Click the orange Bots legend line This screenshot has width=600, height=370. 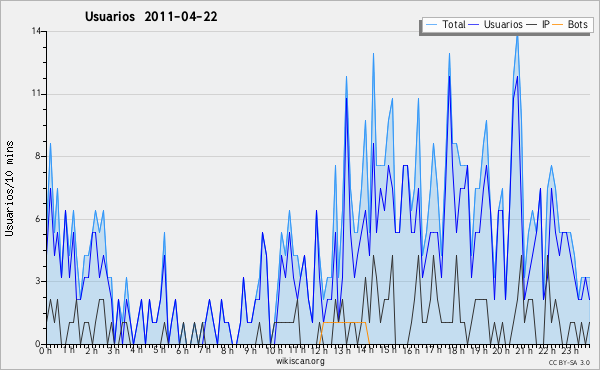click(558, 25)
